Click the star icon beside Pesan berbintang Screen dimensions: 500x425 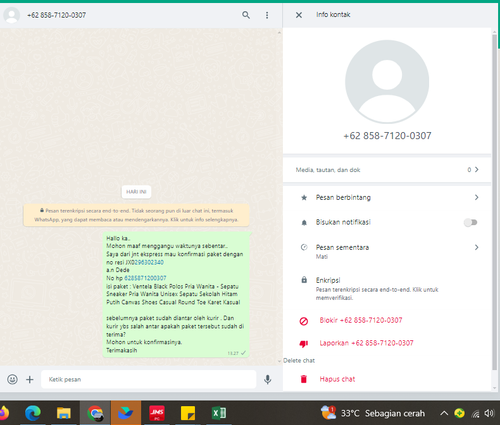pos(304,198)
